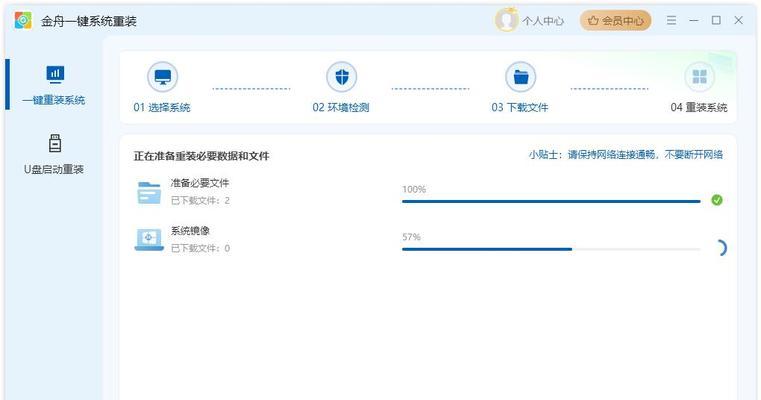
Task: Click 准备必要文件 folder icon
Action: tap(149, 192)
